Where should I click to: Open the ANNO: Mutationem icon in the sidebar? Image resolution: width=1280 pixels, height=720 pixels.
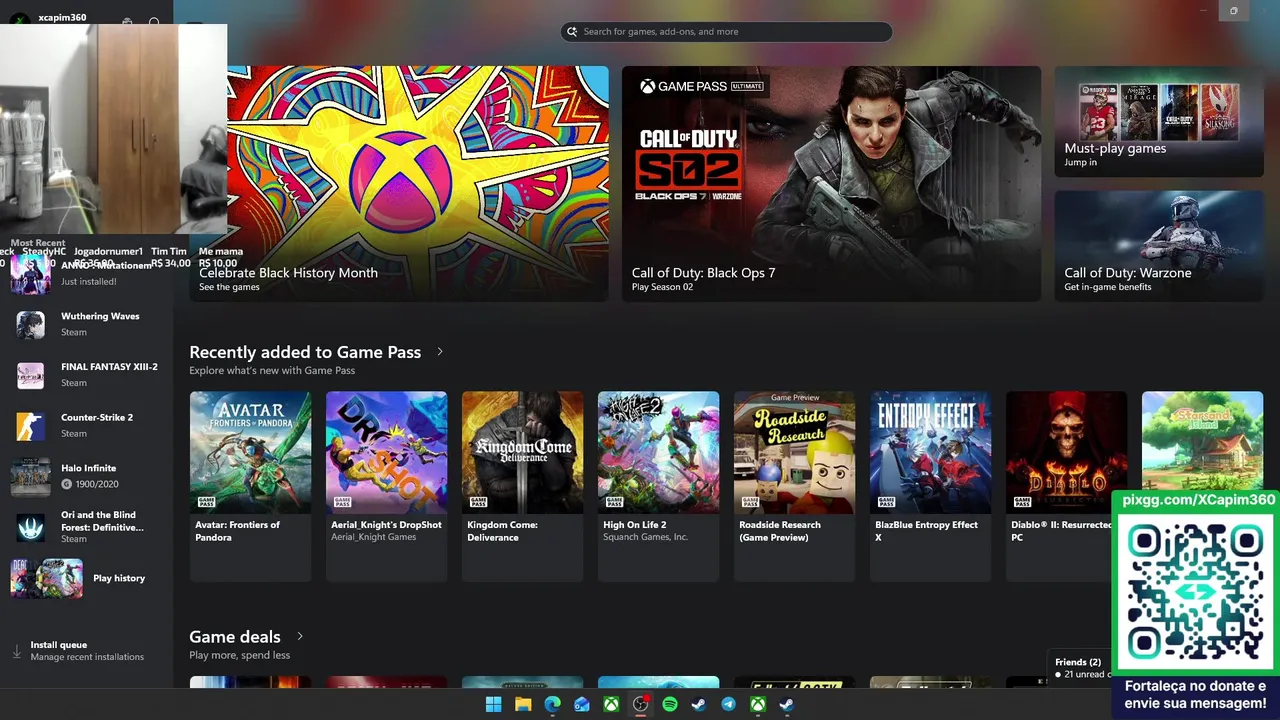(x=31, y=274)
